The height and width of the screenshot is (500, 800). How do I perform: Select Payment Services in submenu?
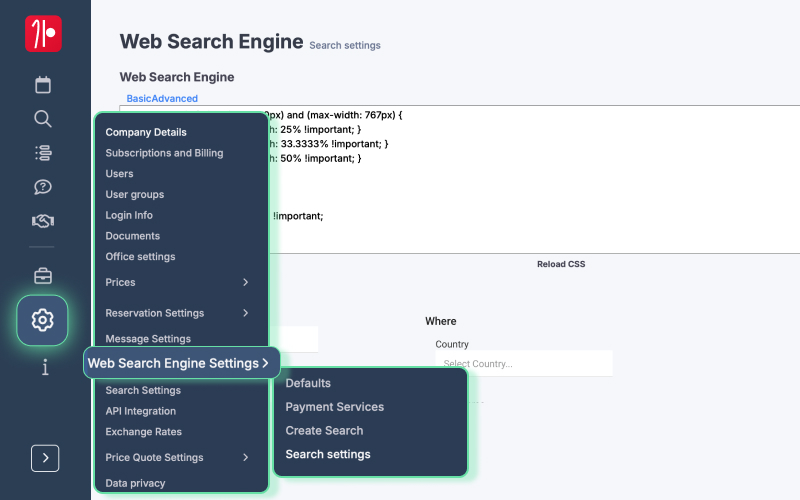tap(334, 407)
